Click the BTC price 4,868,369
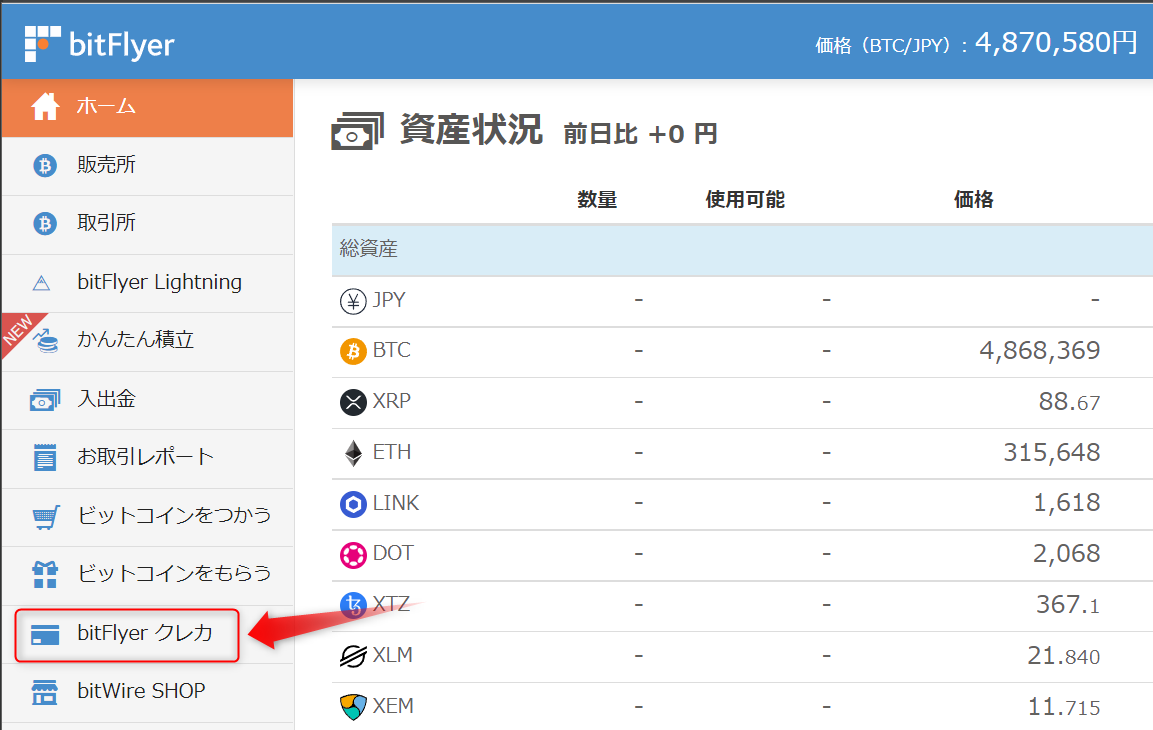 pyautogui.click(x=1040, y=351)
